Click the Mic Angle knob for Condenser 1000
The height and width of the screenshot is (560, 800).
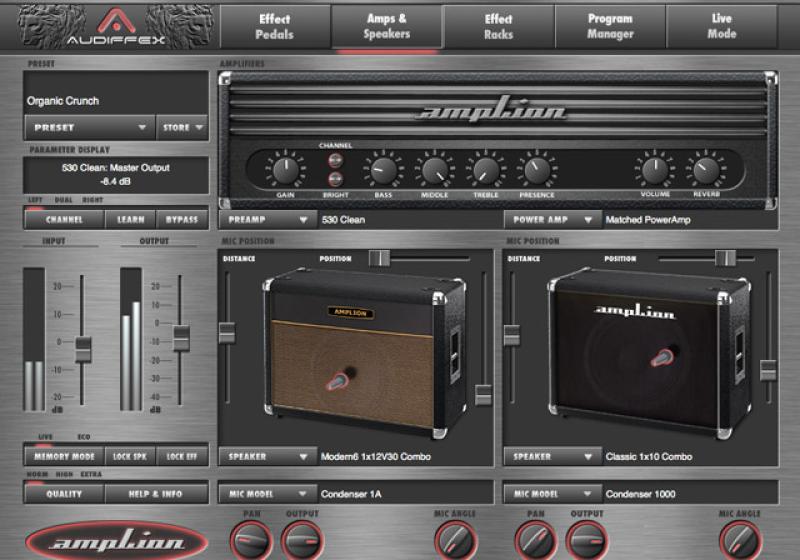point(740,540)
